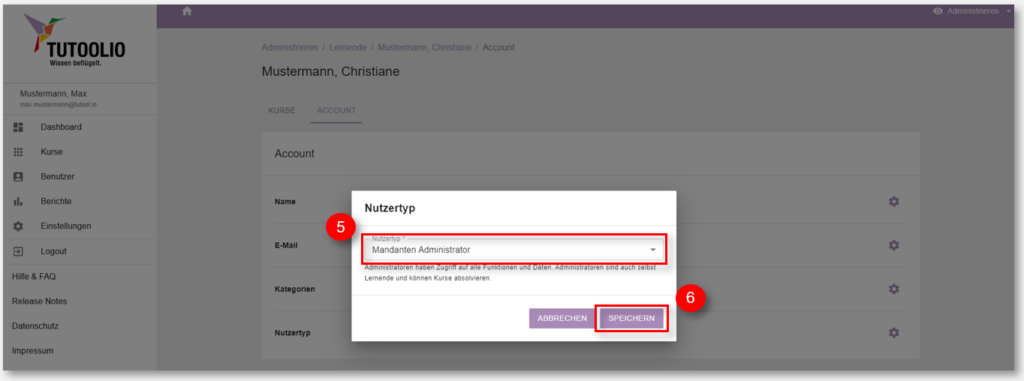Click the gear icon in Name row
This screenshot has width=1024, height=381.
click(894, 201)
